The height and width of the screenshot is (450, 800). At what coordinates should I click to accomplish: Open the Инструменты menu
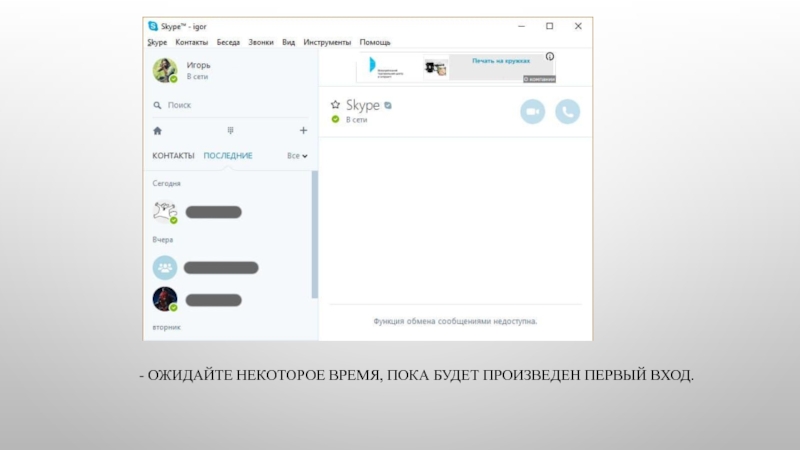(327, 42)
